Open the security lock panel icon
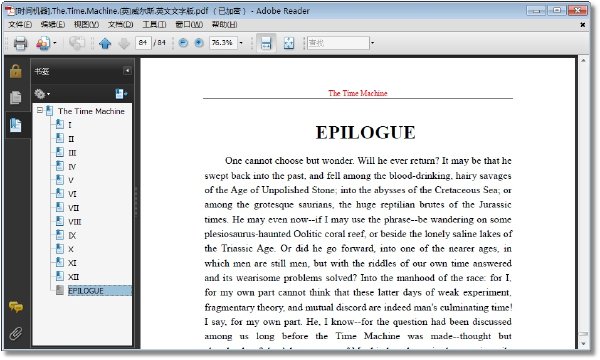The image size is (600, 360). point(16,71)
